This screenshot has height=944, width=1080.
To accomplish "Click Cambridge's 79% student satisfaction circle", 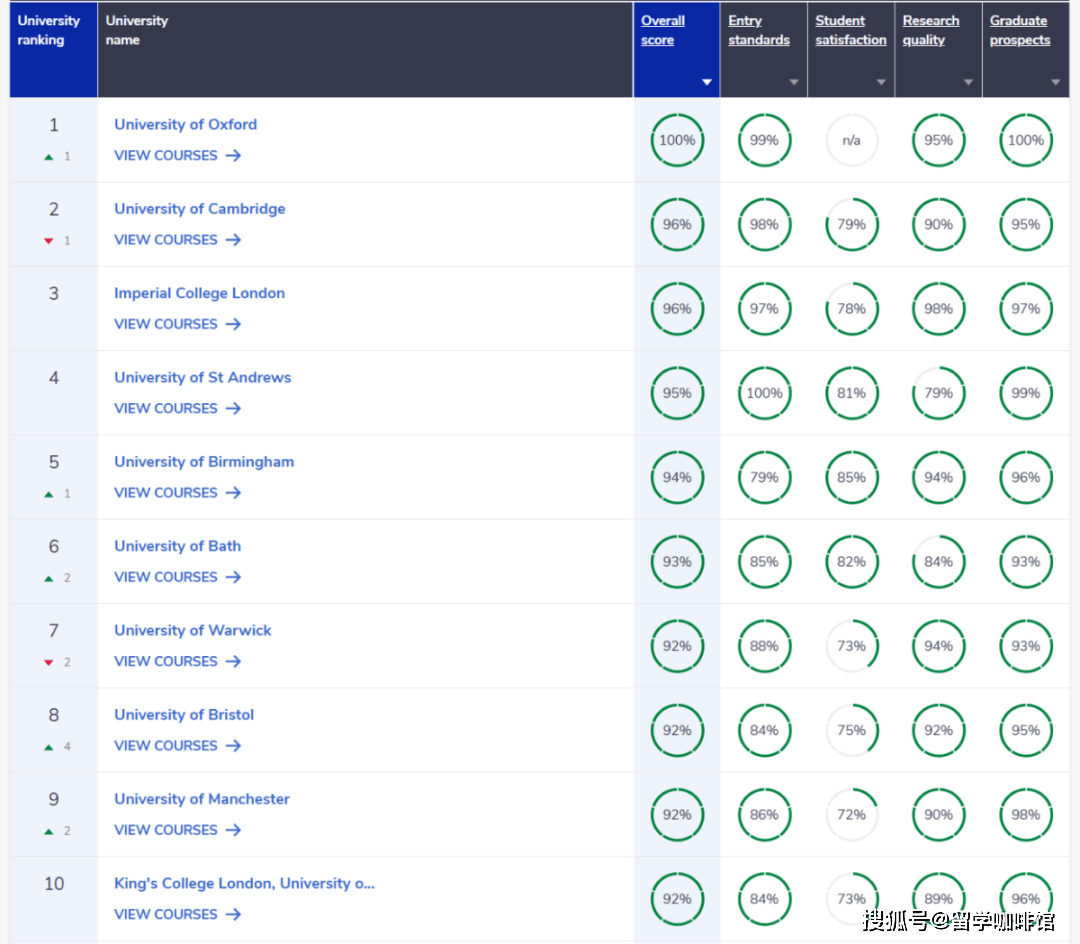I will pos(851,224).
